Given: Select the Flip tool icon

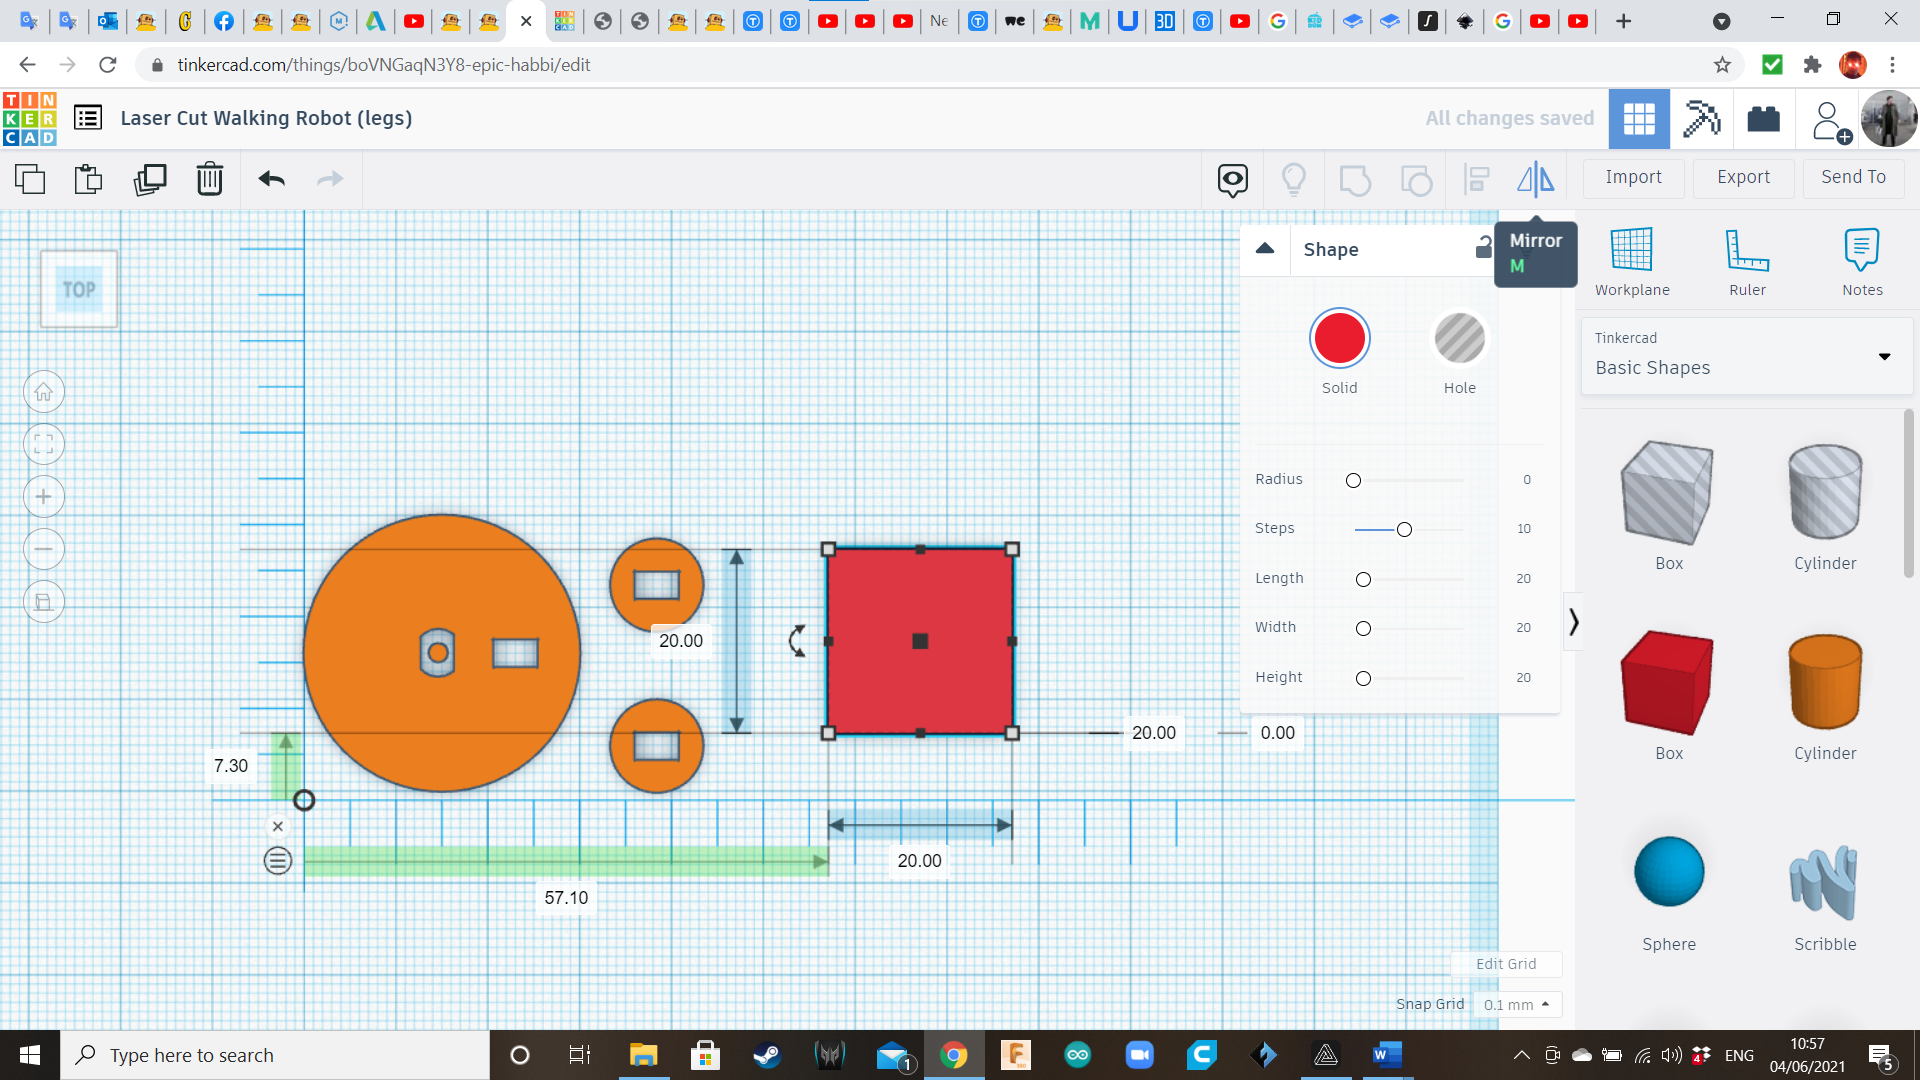Looking at the screenshot, I should pos(1535,177).
